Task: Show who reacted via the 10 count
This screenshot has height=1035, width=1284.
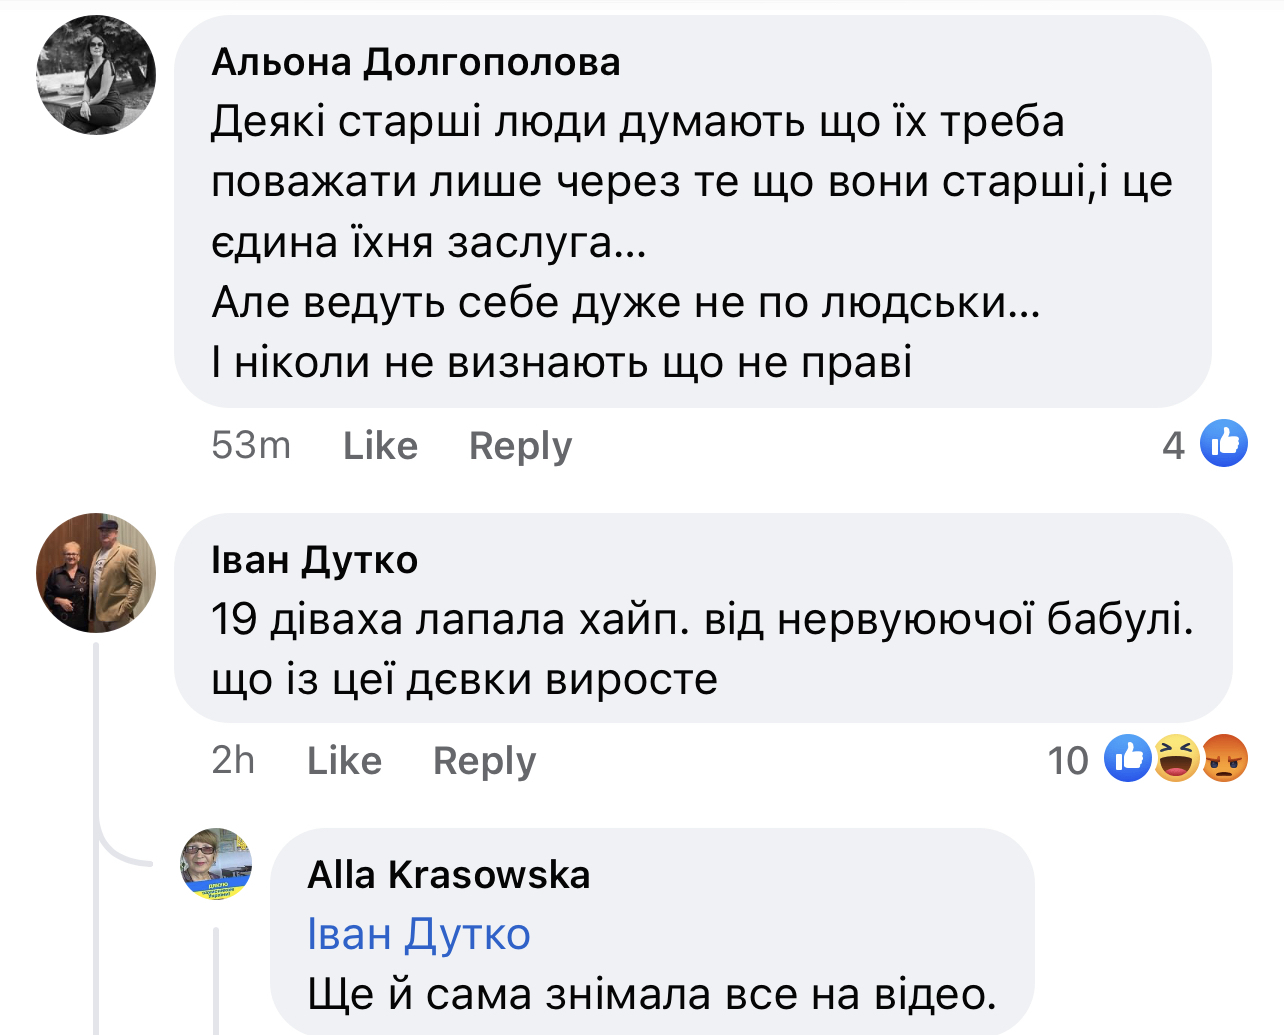Action: pos(1068,761)
